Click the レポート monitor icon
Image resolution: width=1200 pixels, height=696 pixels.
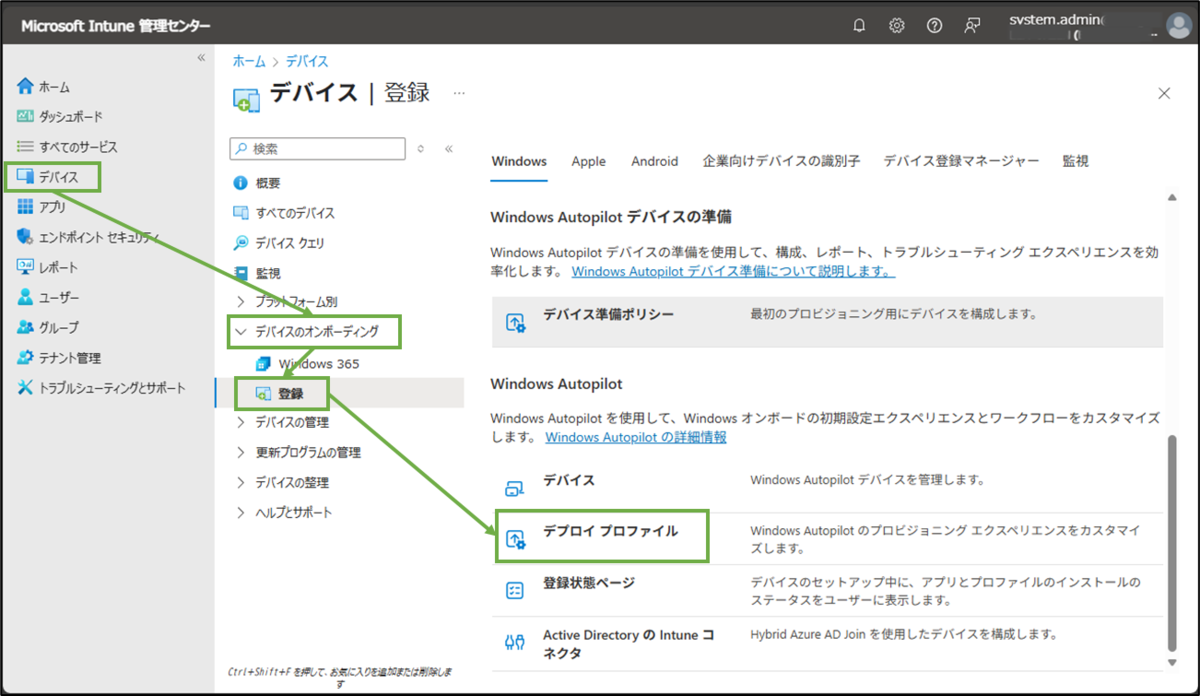tap(26, 267)
